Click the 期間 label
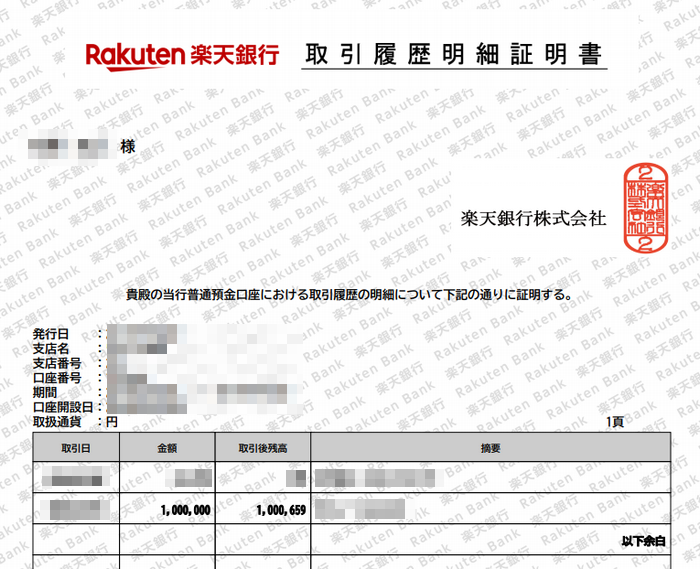This screenshot has width=700, height=569. [45, 392]
